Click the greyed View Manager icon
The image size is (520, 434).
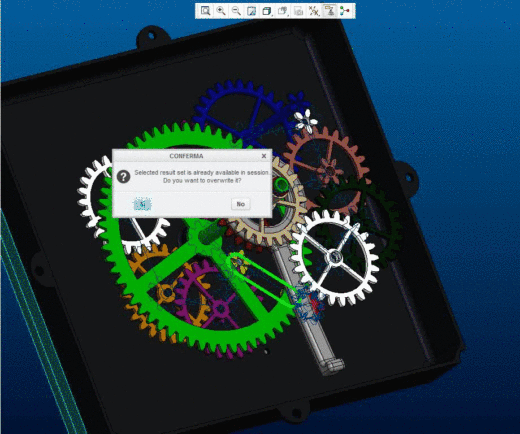(x=298, y=11)
